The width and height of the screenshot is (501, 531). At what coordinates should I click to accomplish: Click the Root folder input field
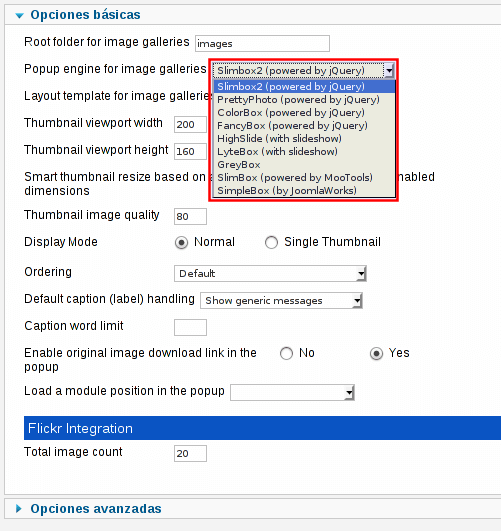(262, 44)
